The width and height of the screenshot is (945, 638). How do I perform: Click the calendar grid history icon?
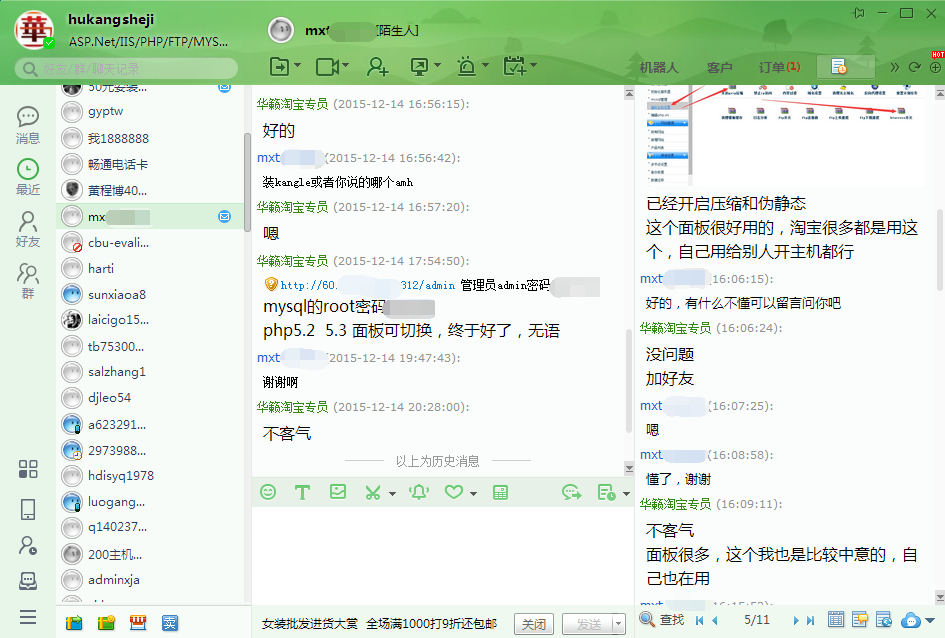click(836, 619)
